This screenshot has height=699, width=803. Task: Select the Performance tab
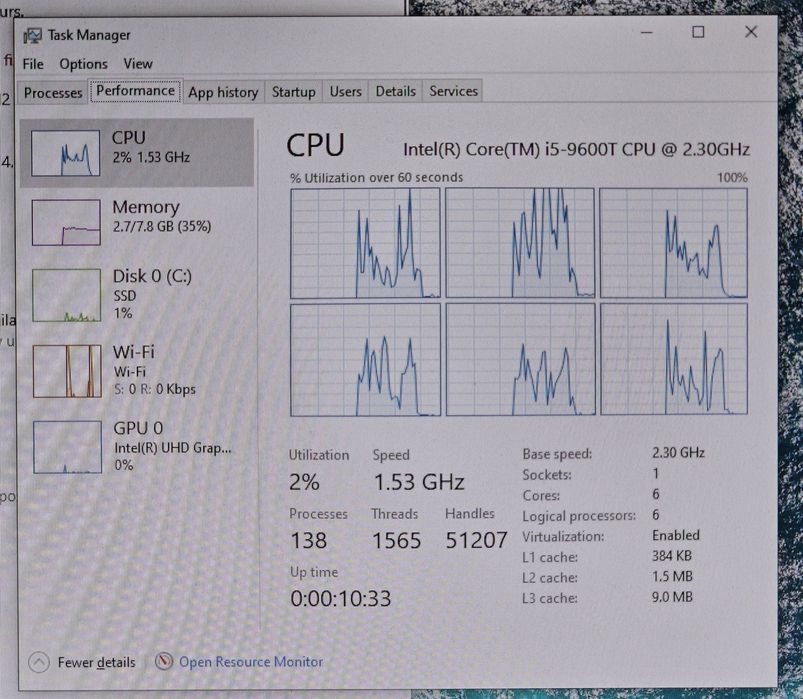click(136, 91)
